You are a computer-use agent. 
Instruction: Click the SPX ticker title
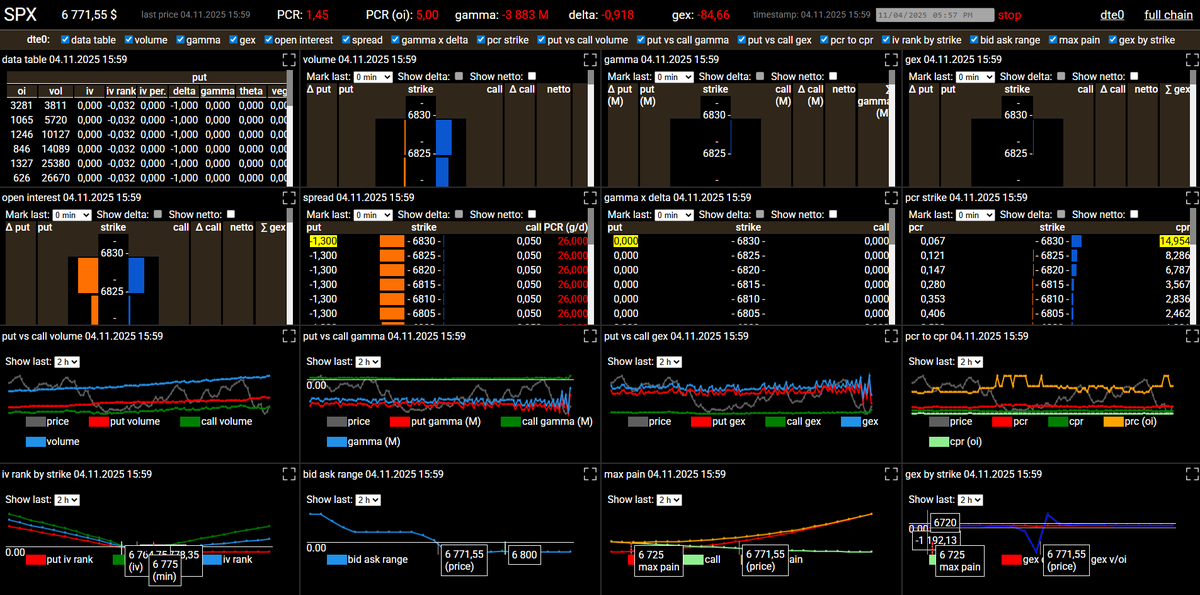coord(20,15)
